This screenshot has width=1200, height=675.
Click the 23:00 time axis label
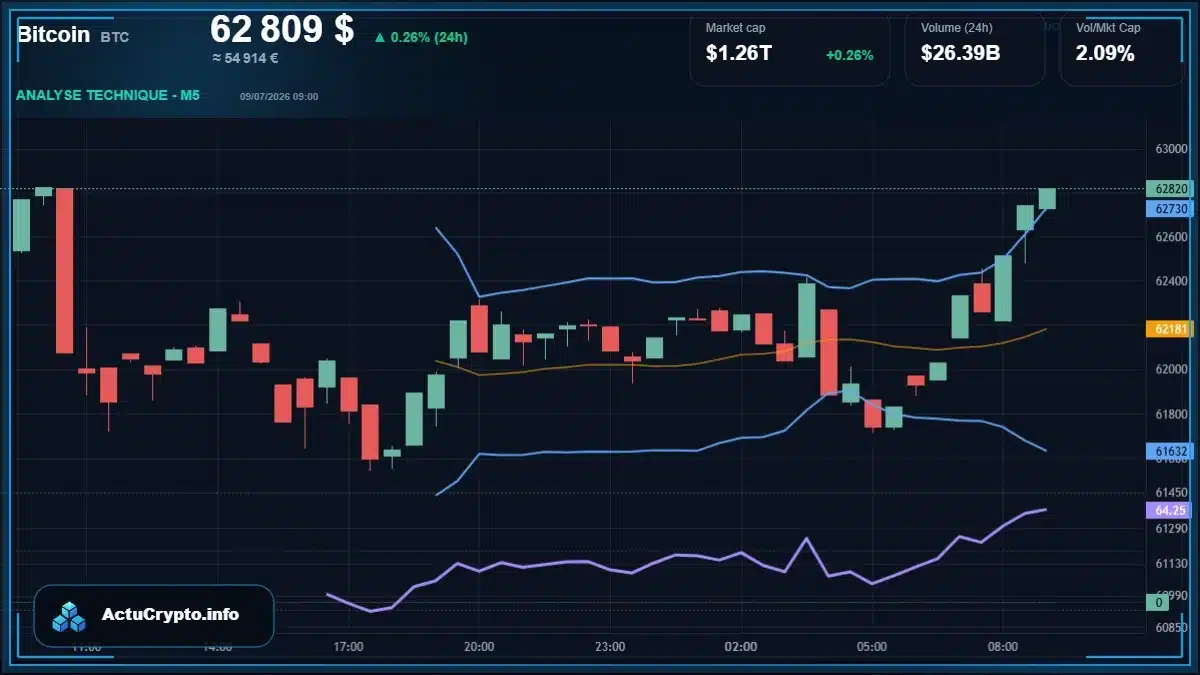click(610, 647)
